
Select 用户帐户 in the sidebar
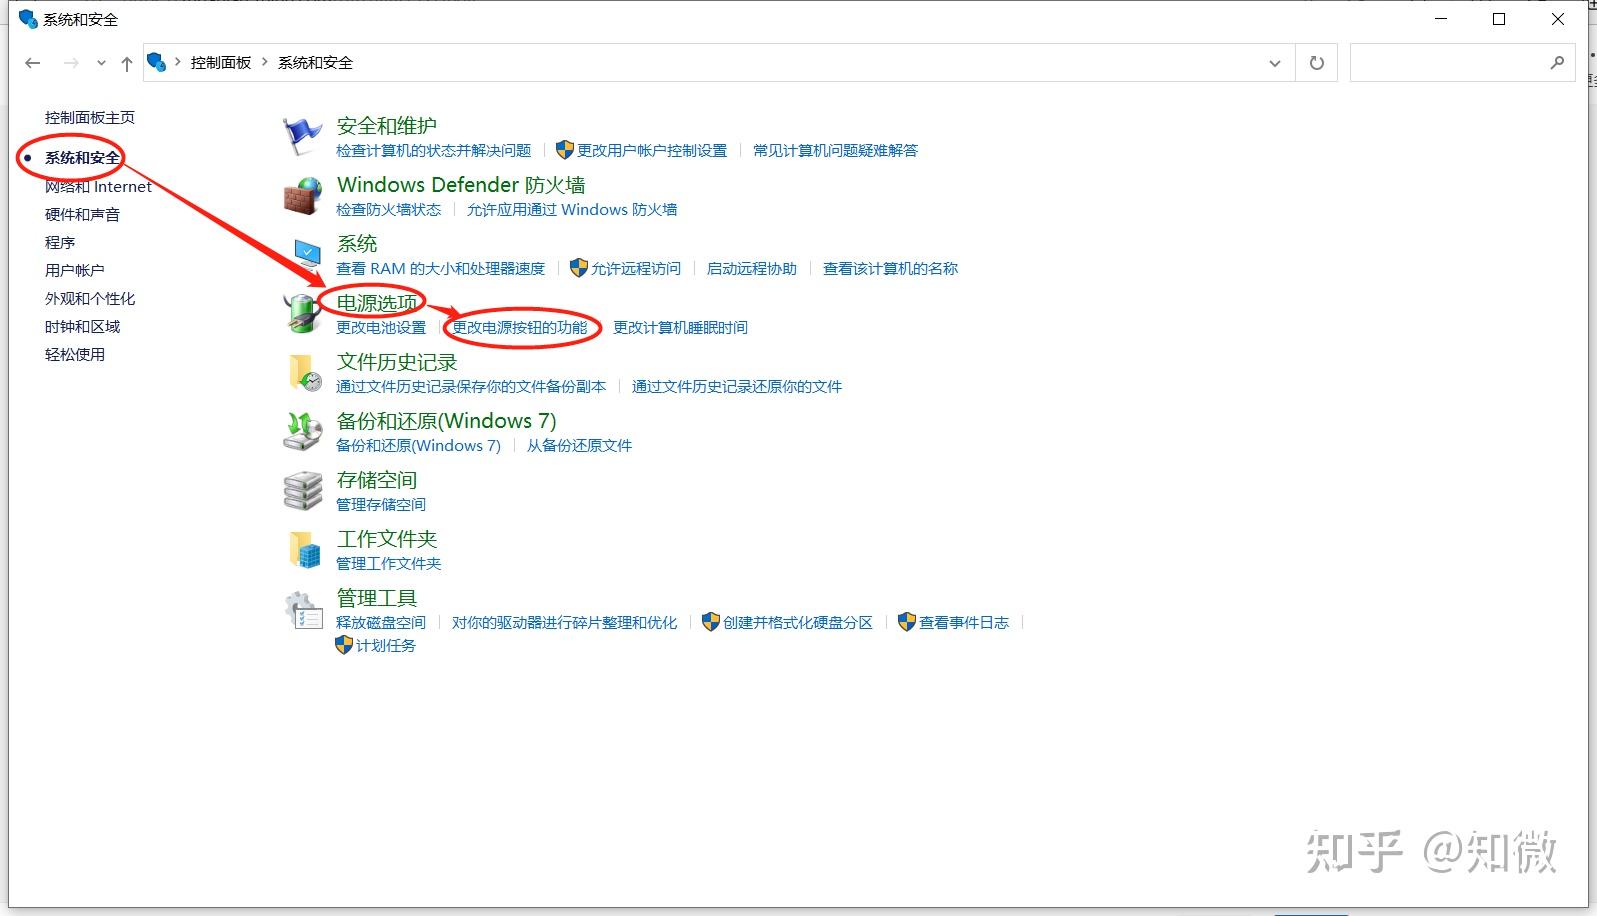[75, 270]
